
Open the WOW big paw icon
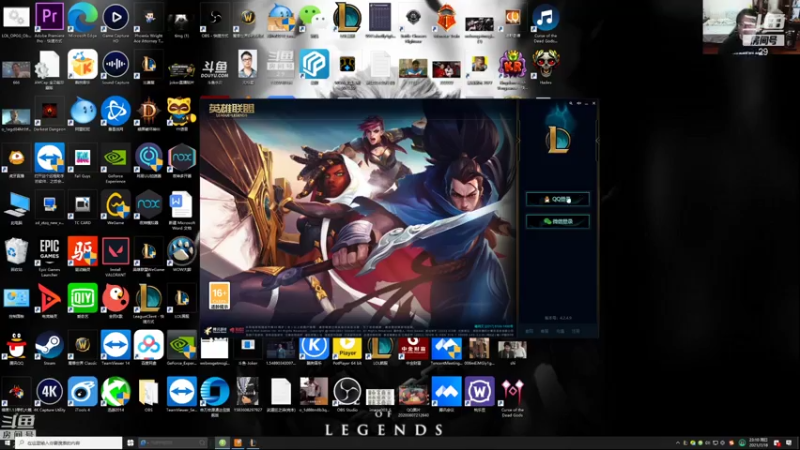182,252
